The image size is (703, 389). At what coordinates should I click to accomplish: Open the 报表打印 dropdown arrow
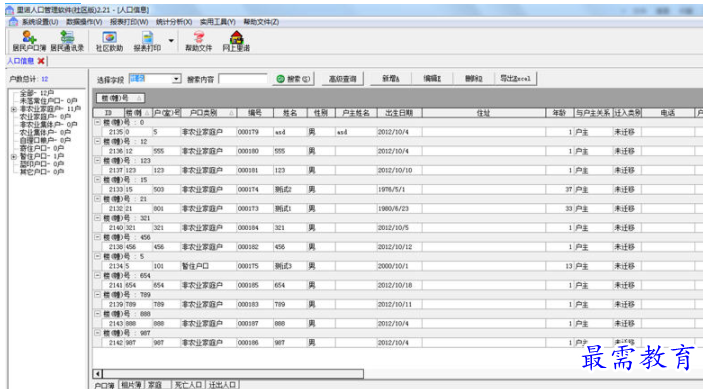(171, 41)
